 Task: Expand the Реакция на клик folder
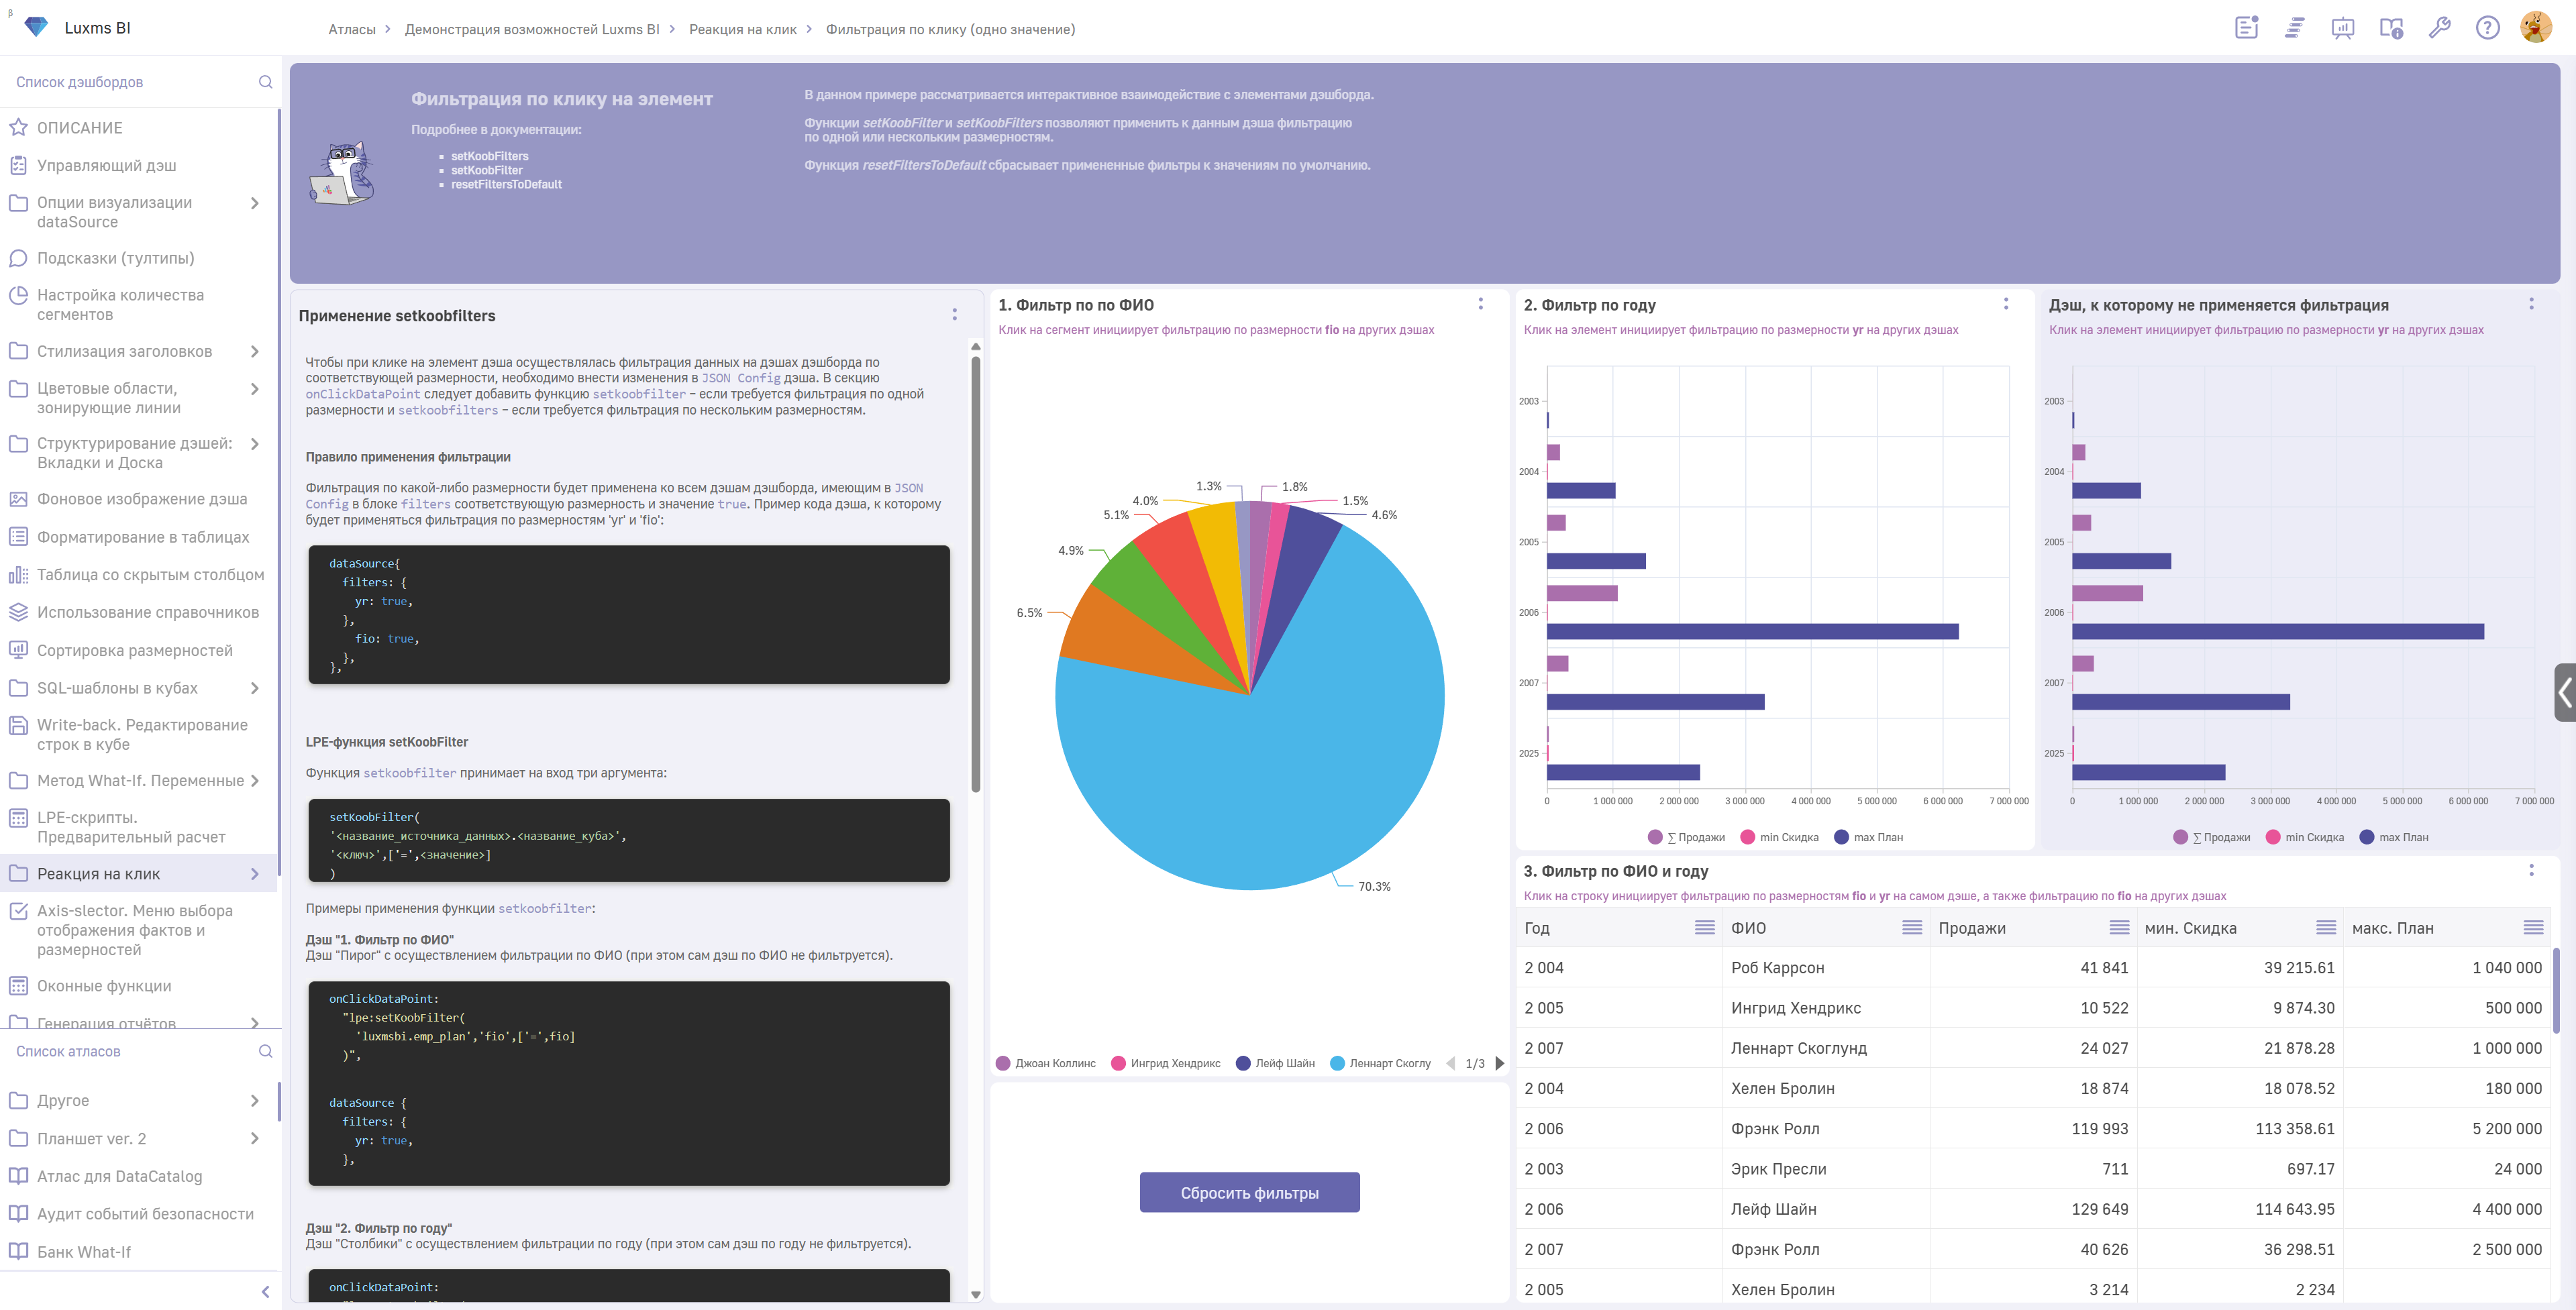click(254, 874)
